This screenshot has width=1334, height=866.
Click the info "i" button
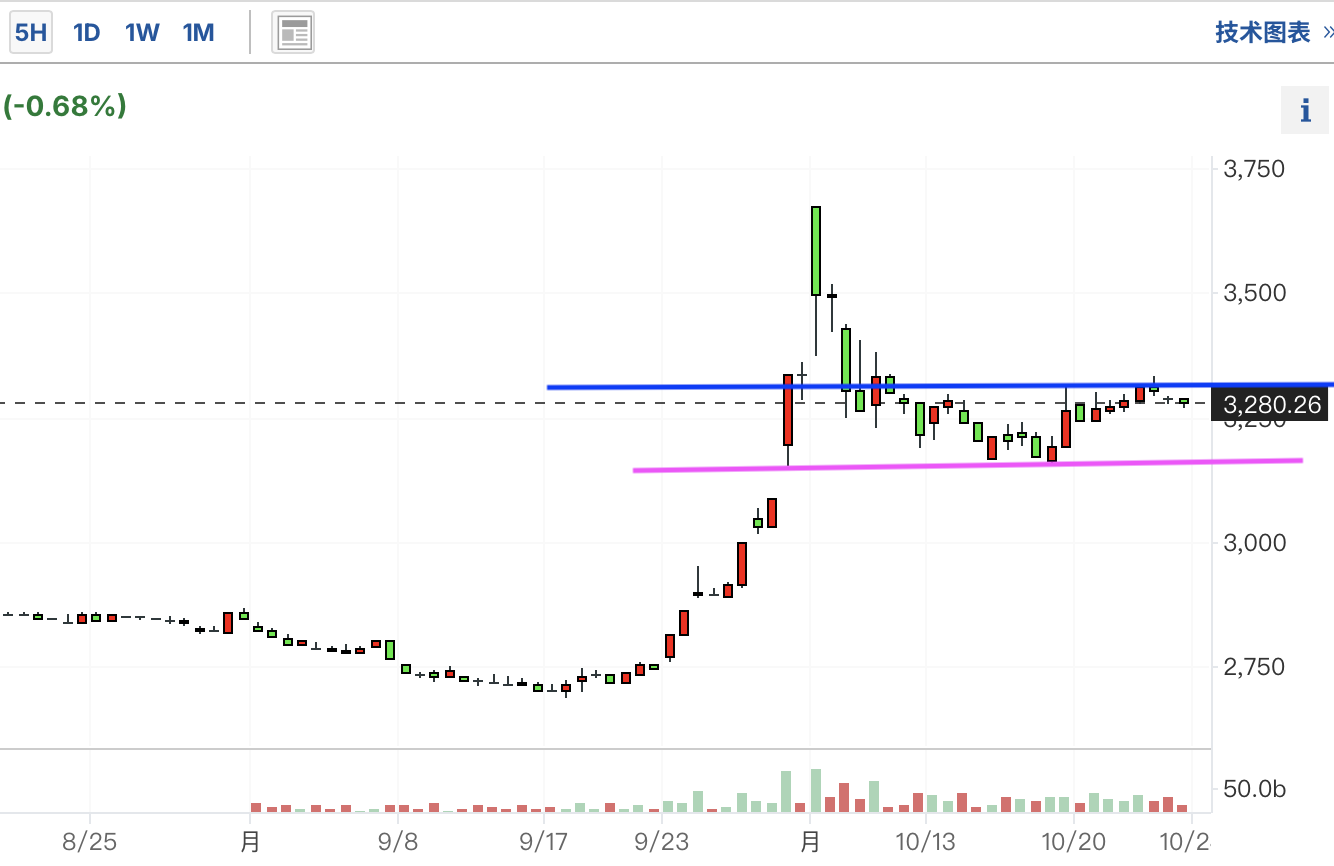point(1305,110)
